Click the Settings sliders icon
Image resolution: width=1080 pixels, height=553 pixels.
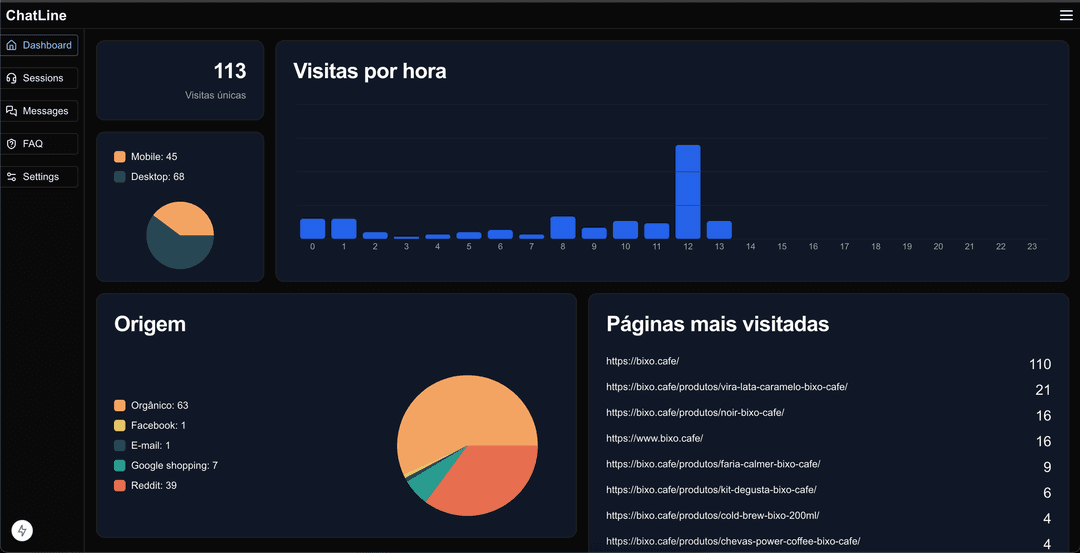(12, 177)
